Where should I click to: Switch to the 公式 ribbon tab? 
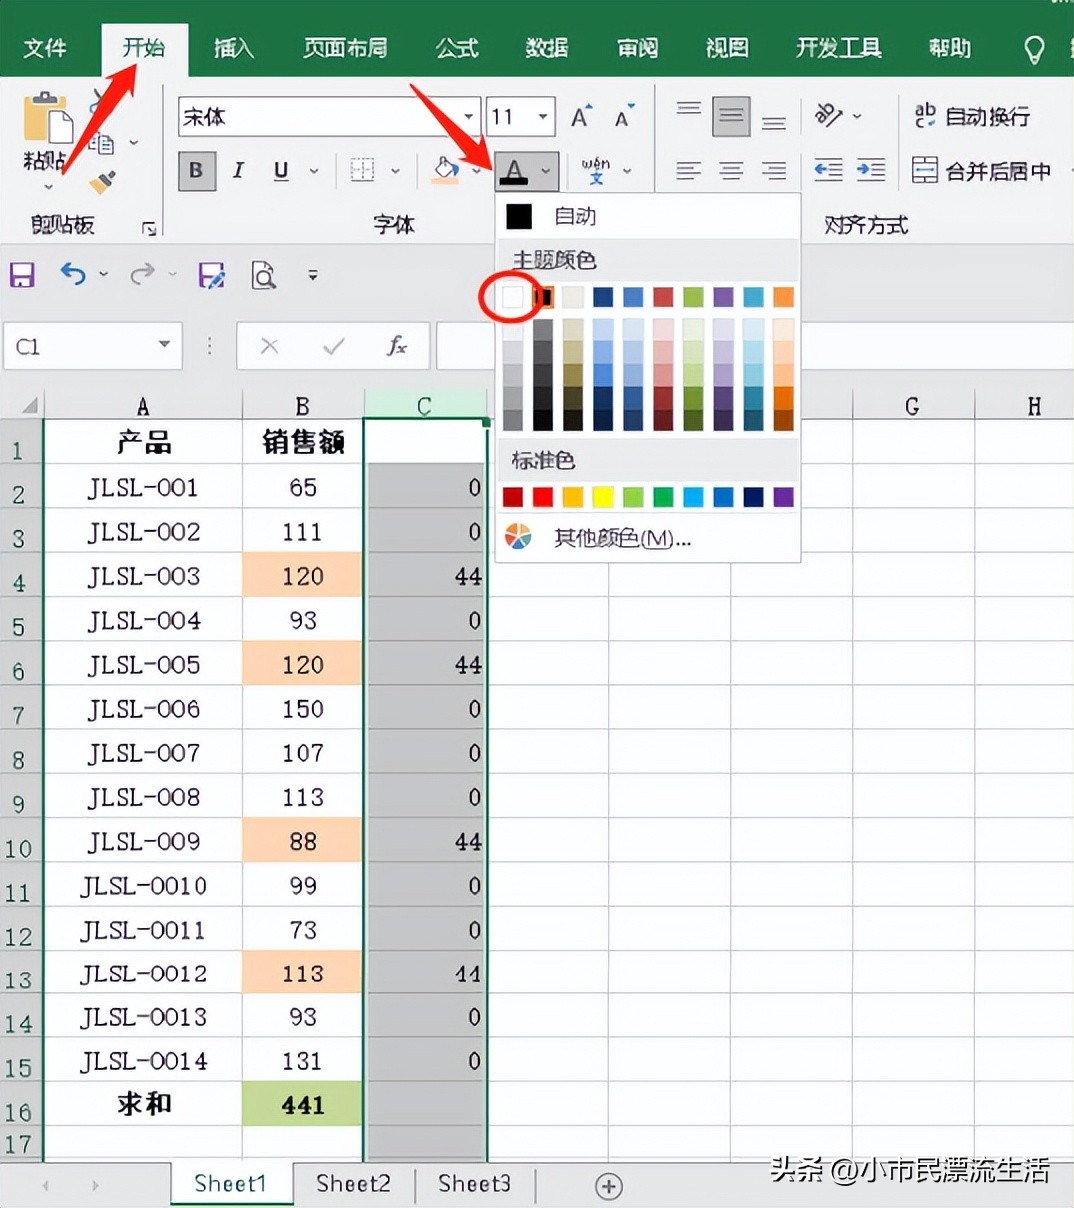[x=457, y=48]
